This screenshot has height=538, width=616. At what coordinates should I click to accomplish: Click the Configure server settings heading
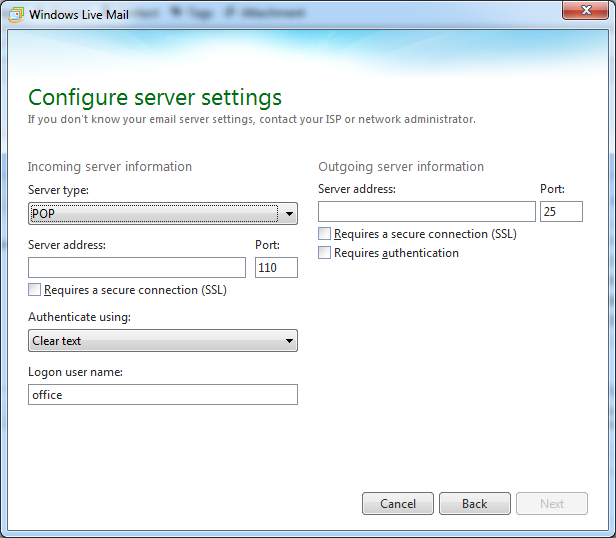[x=155, y=97]
